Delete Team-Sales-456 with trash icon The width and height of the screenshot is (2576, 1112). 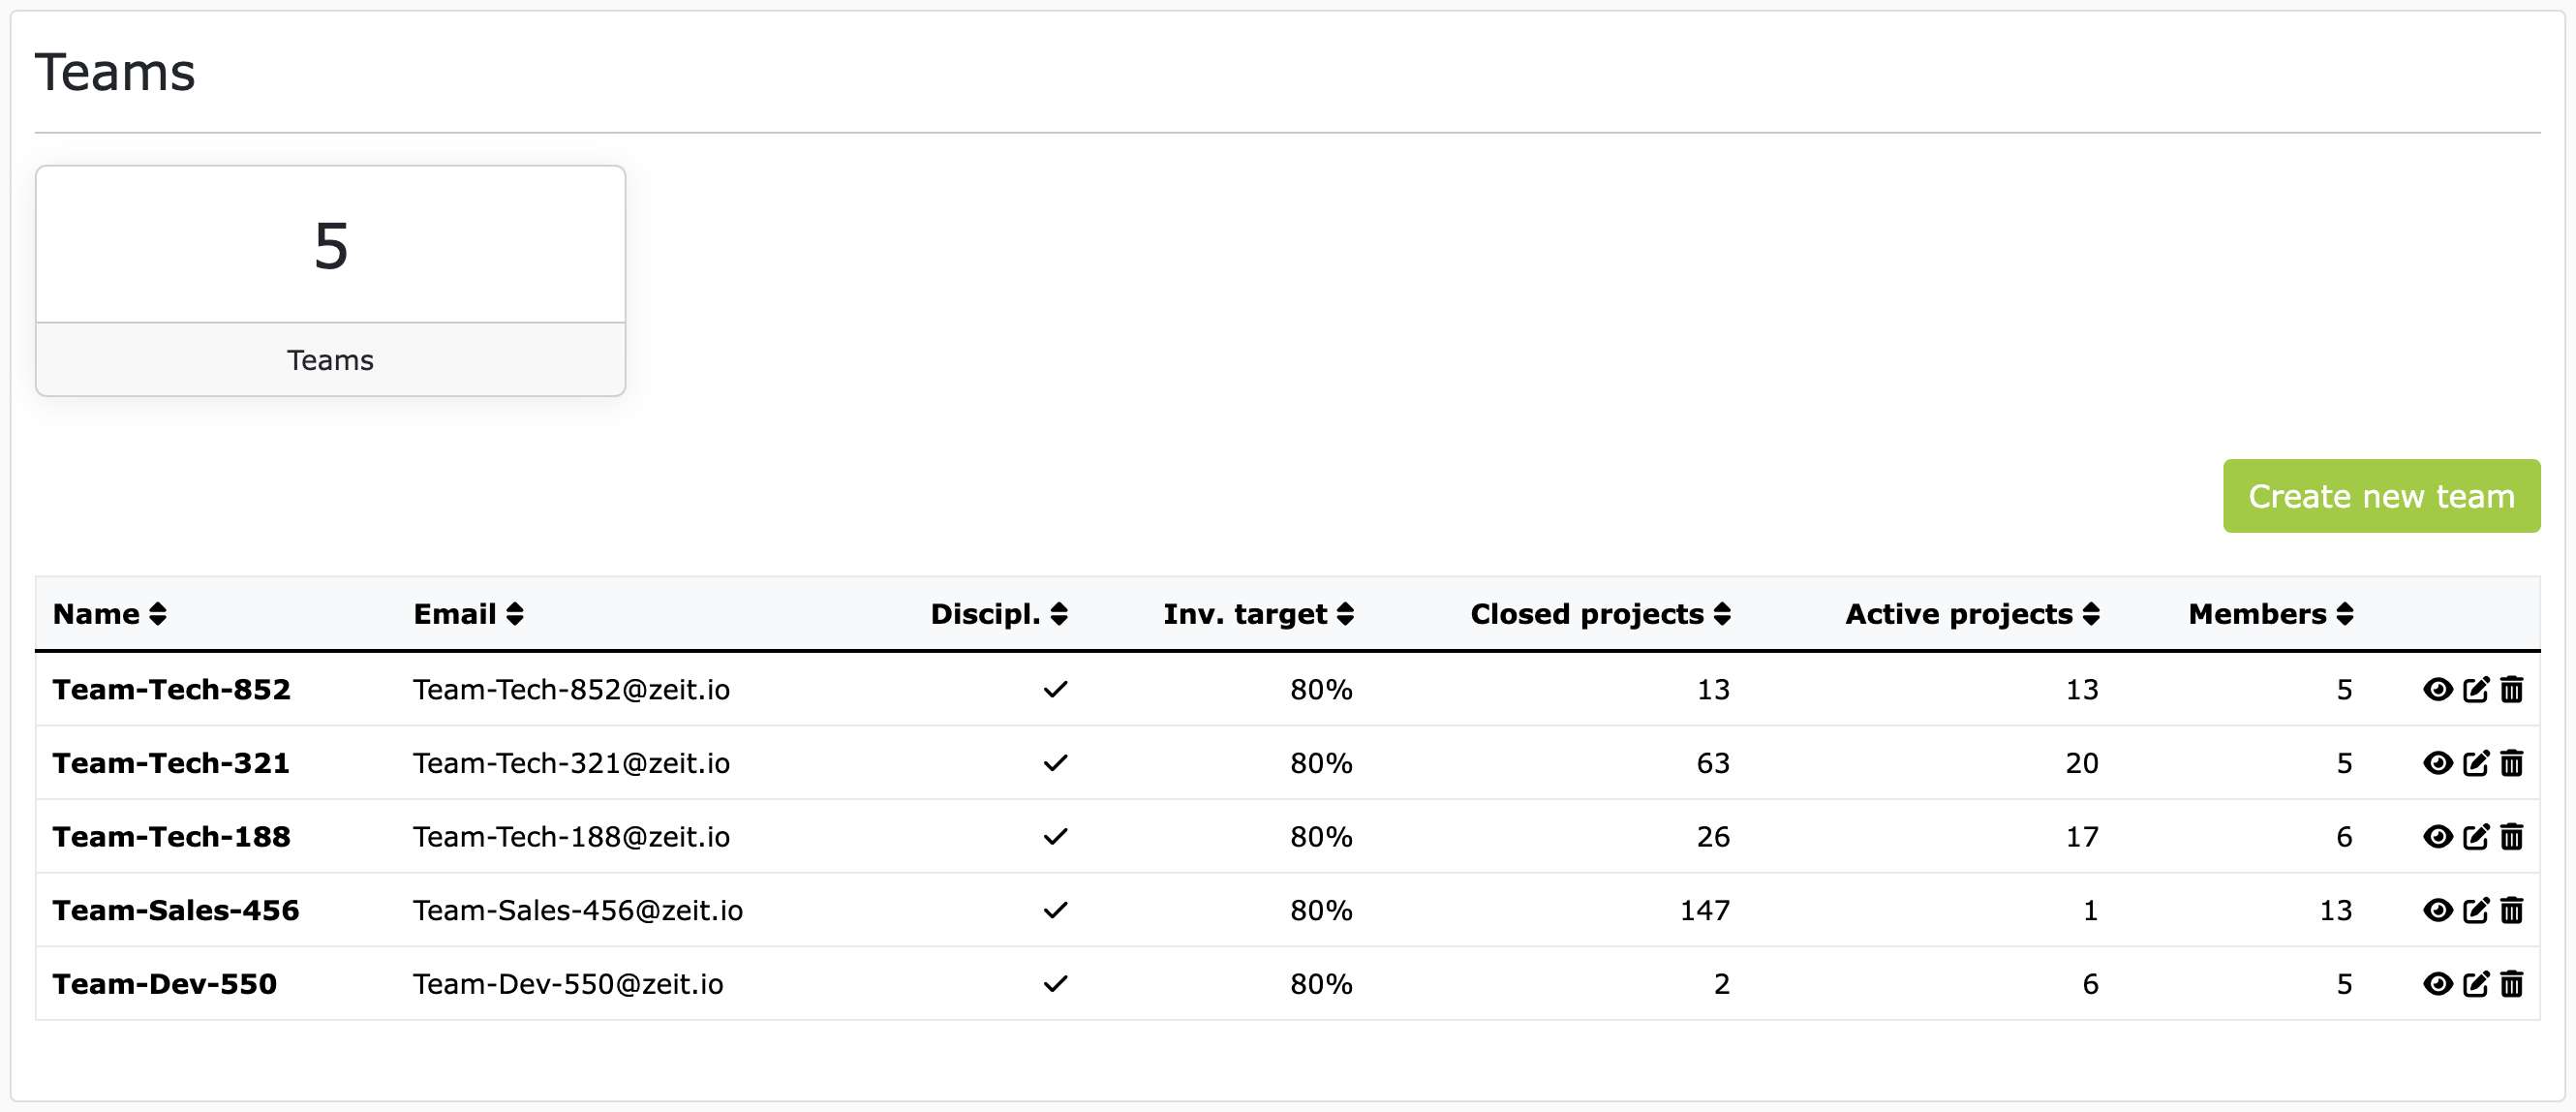[2511, 910]
